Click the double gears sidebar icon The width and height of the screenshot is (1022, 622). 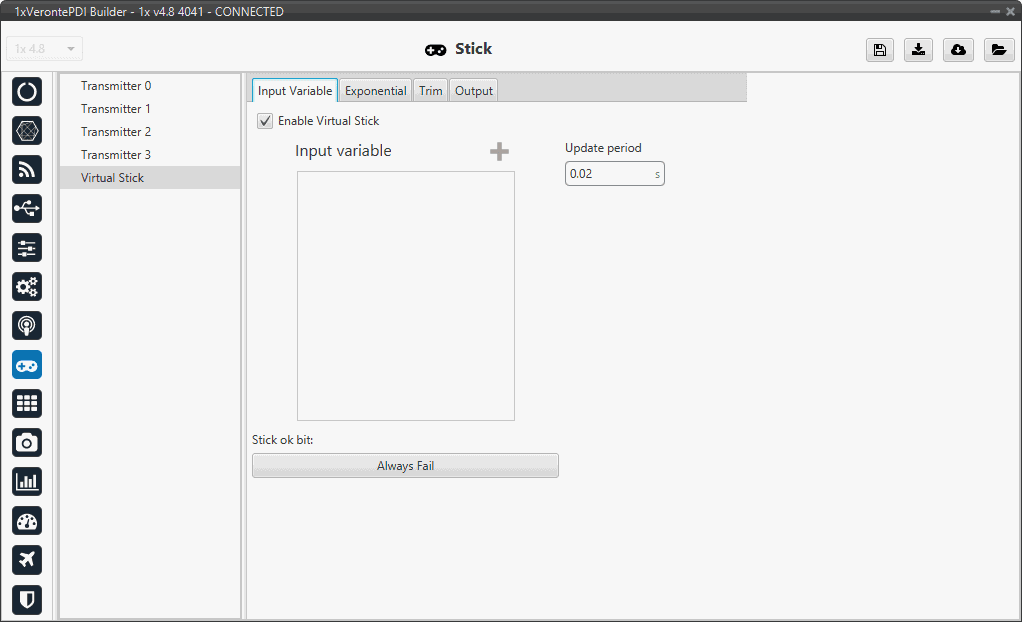click(27, 286)
